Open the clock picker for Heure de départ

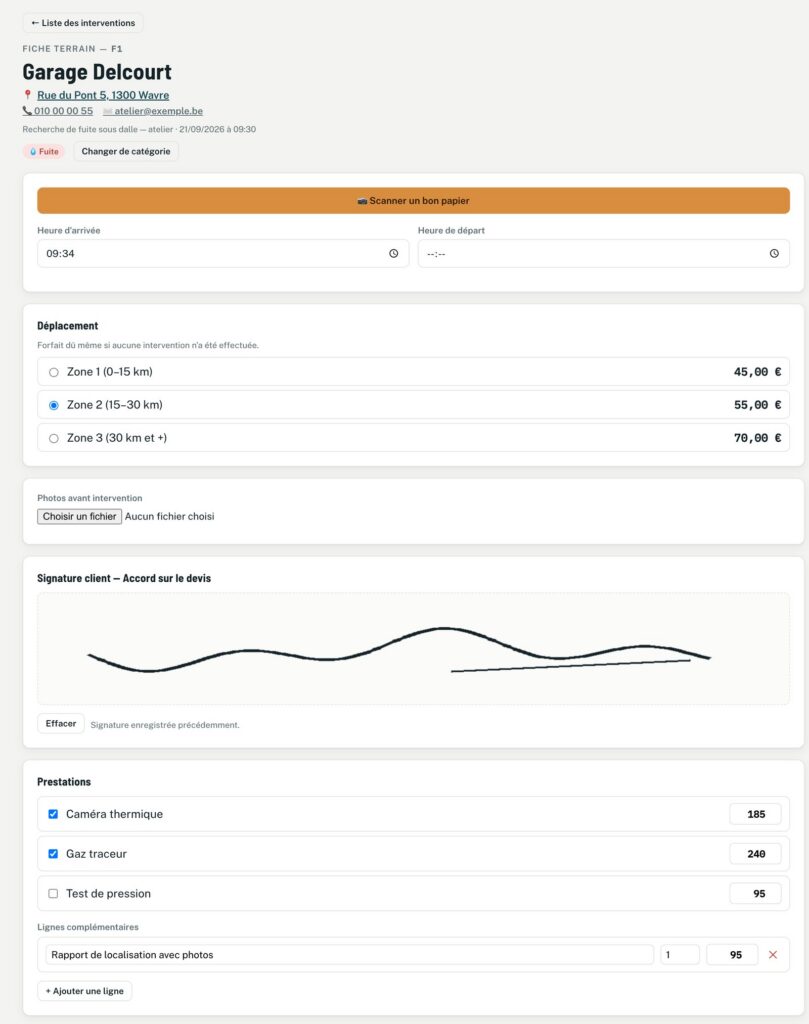pyautogui.click(x=774, y=253)
